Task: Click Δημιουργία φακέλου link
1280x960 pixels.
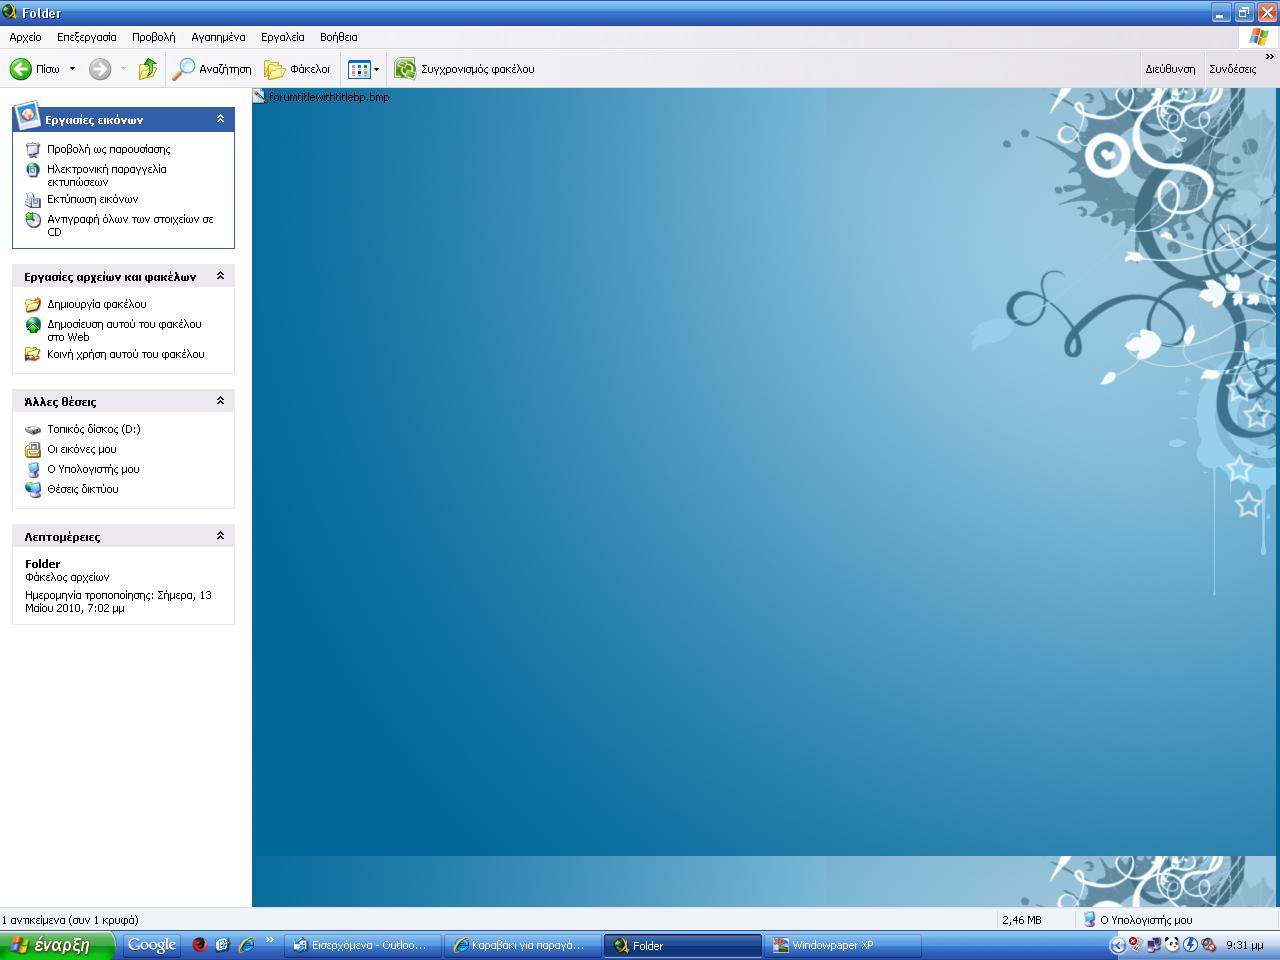Action: click(97, 304)
